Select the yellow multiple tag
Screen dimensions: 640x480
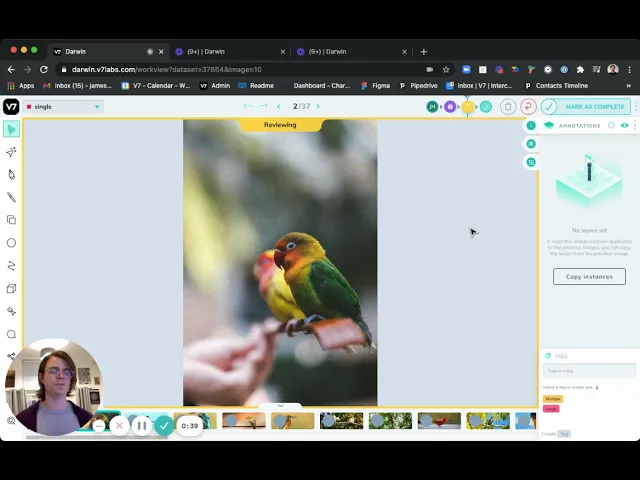click(553, 399)
